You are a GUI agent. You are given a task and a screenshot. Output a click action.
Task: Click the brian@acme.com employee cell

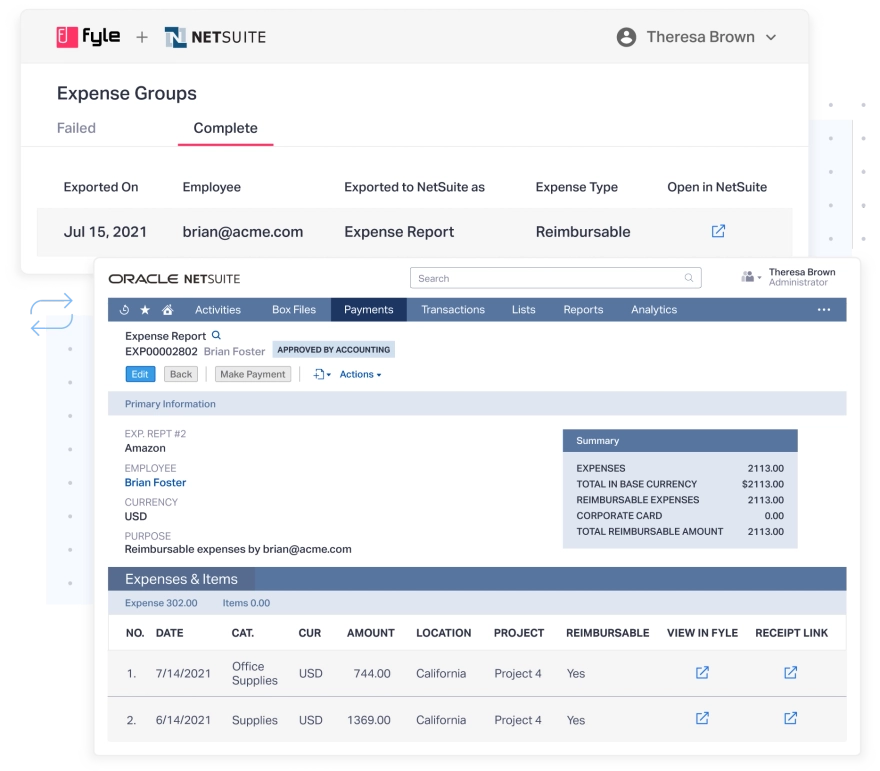point(242,232)
